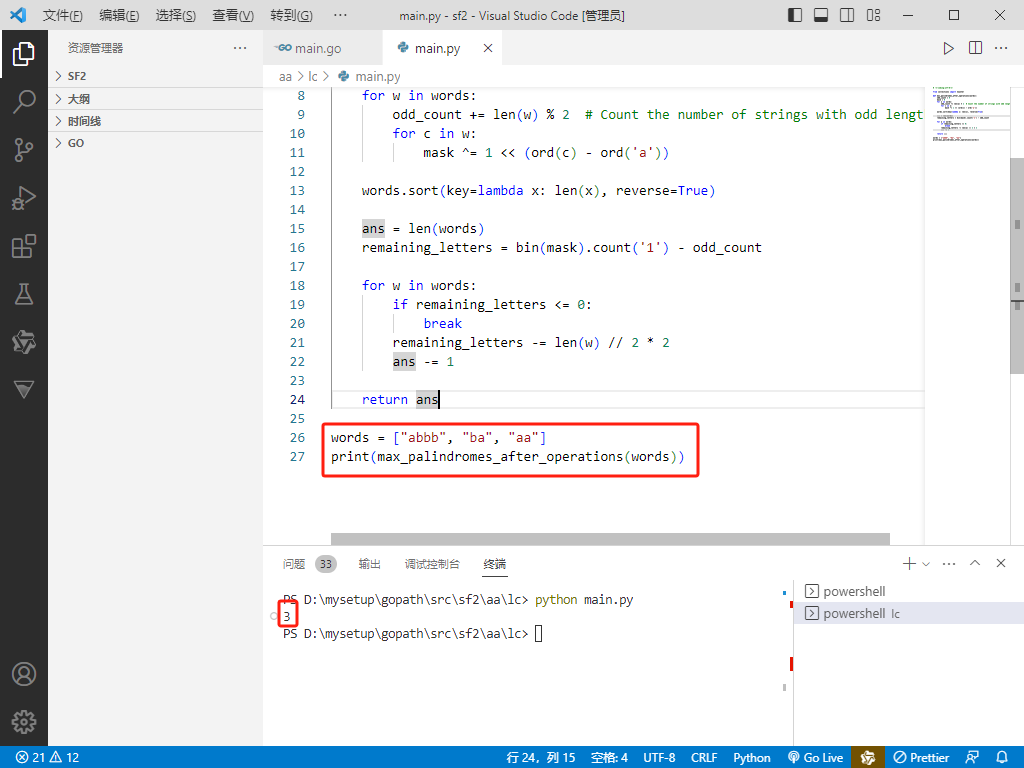Open notifications bell icon

click(1002, 758)
